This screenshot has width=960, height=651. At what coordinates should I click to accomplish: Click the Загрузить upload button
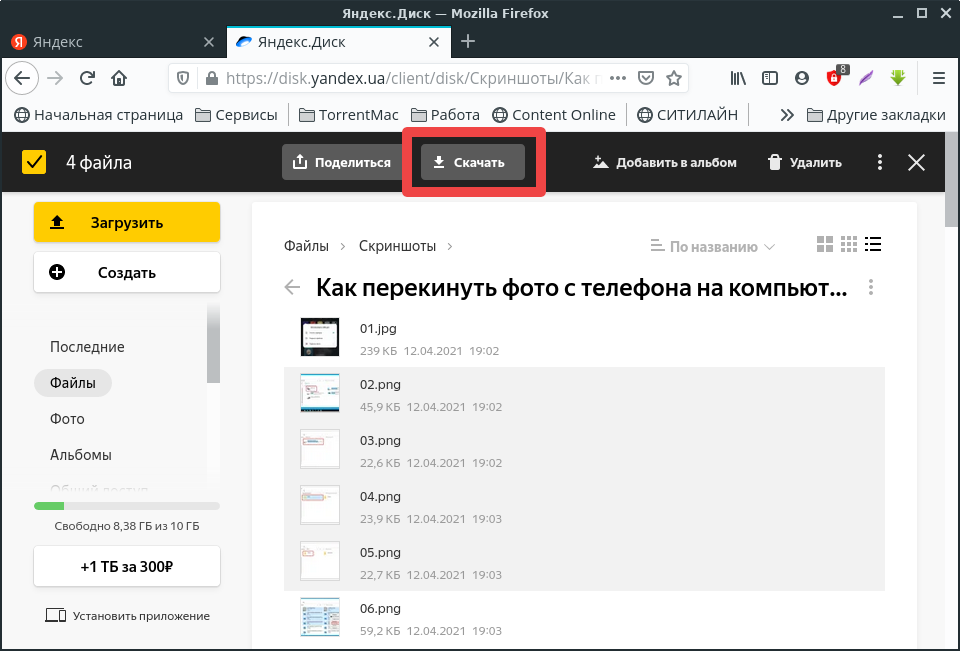click(x=126, y=223)
